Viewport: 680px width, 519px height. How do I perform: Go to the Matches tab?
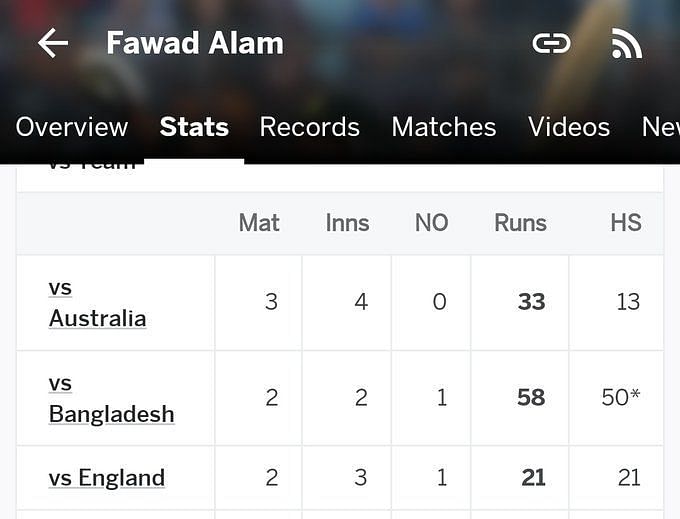tap(444, 127)
